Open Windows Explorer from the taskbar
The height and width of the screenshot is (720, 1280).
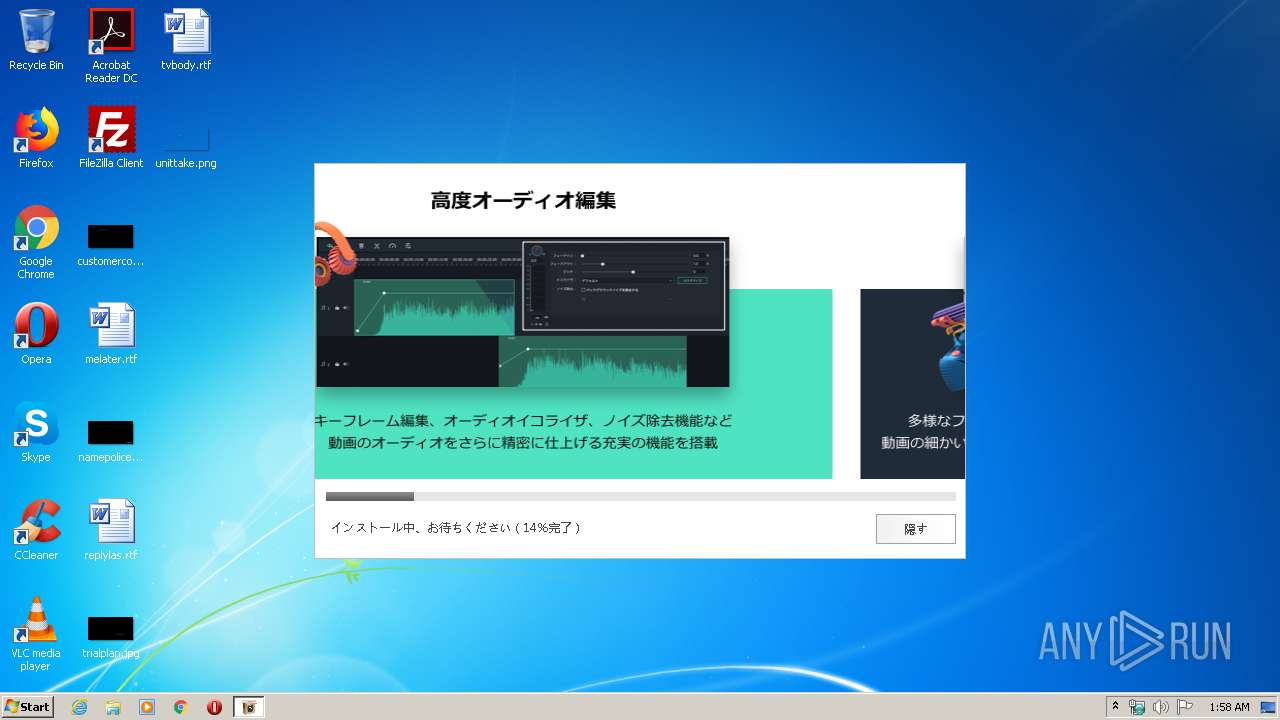(113, 707)
